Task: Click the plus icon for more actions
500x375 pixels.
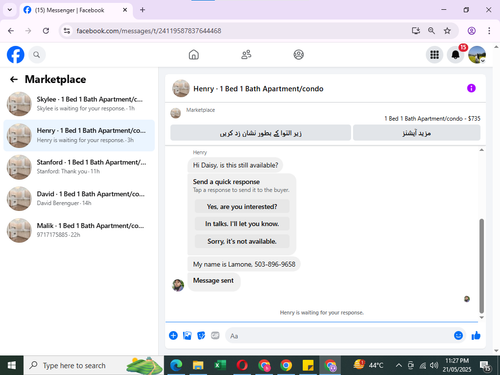Action: pyautogui.click(x=173, y=335)
